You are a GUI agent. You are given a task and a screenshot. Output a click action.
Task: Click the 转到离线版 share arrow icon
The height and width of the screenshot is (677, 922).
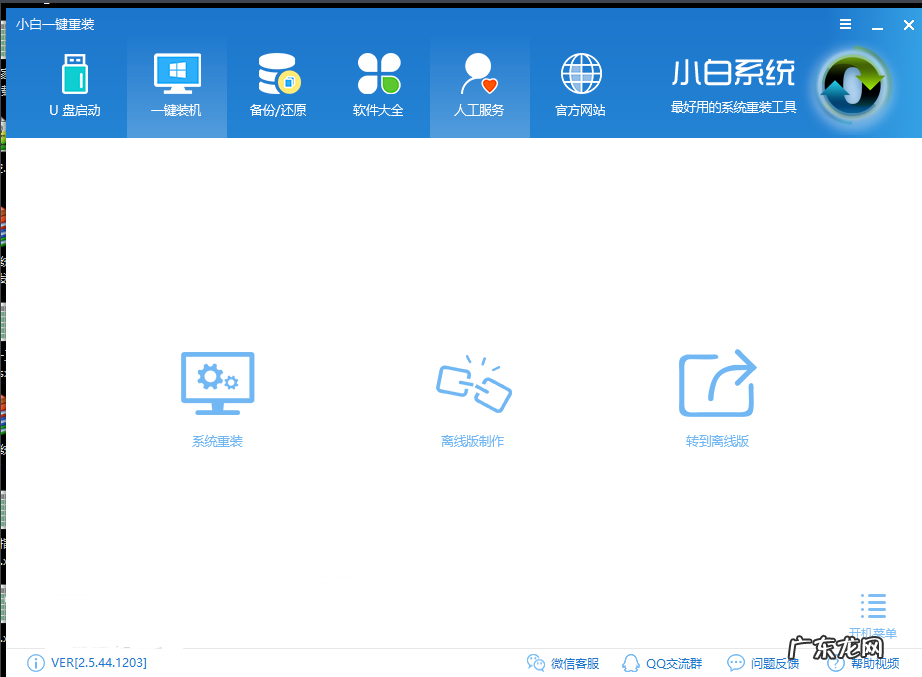pyautogui.click(x=717, y=383)
